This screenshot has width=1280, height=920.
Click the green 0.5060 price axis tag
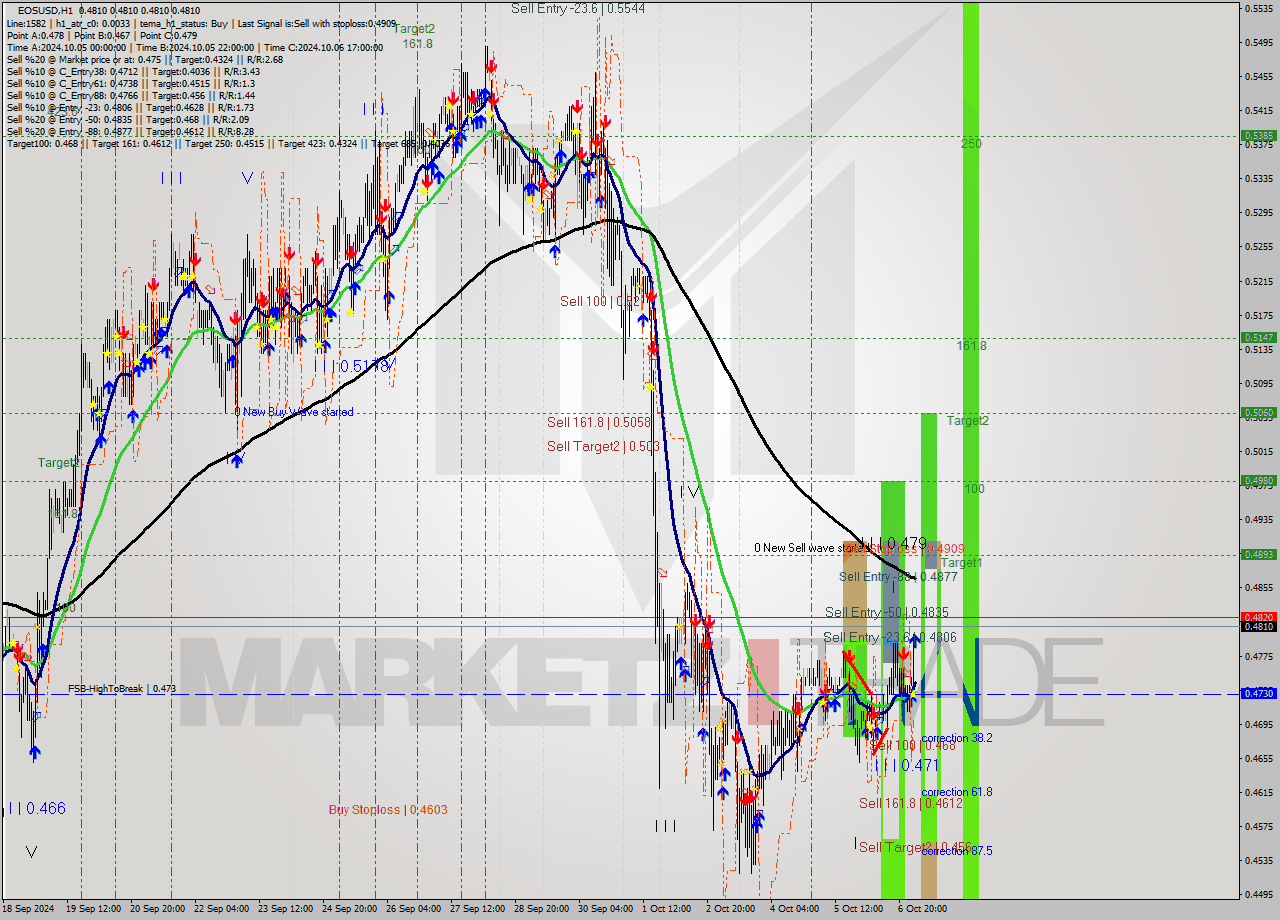(1257, 412)
